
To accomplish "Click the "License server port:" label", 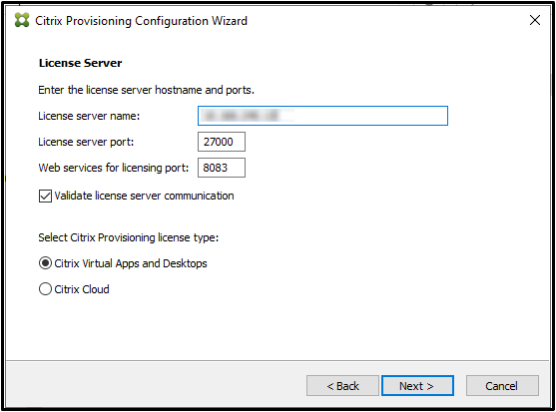I will [86, 142].
